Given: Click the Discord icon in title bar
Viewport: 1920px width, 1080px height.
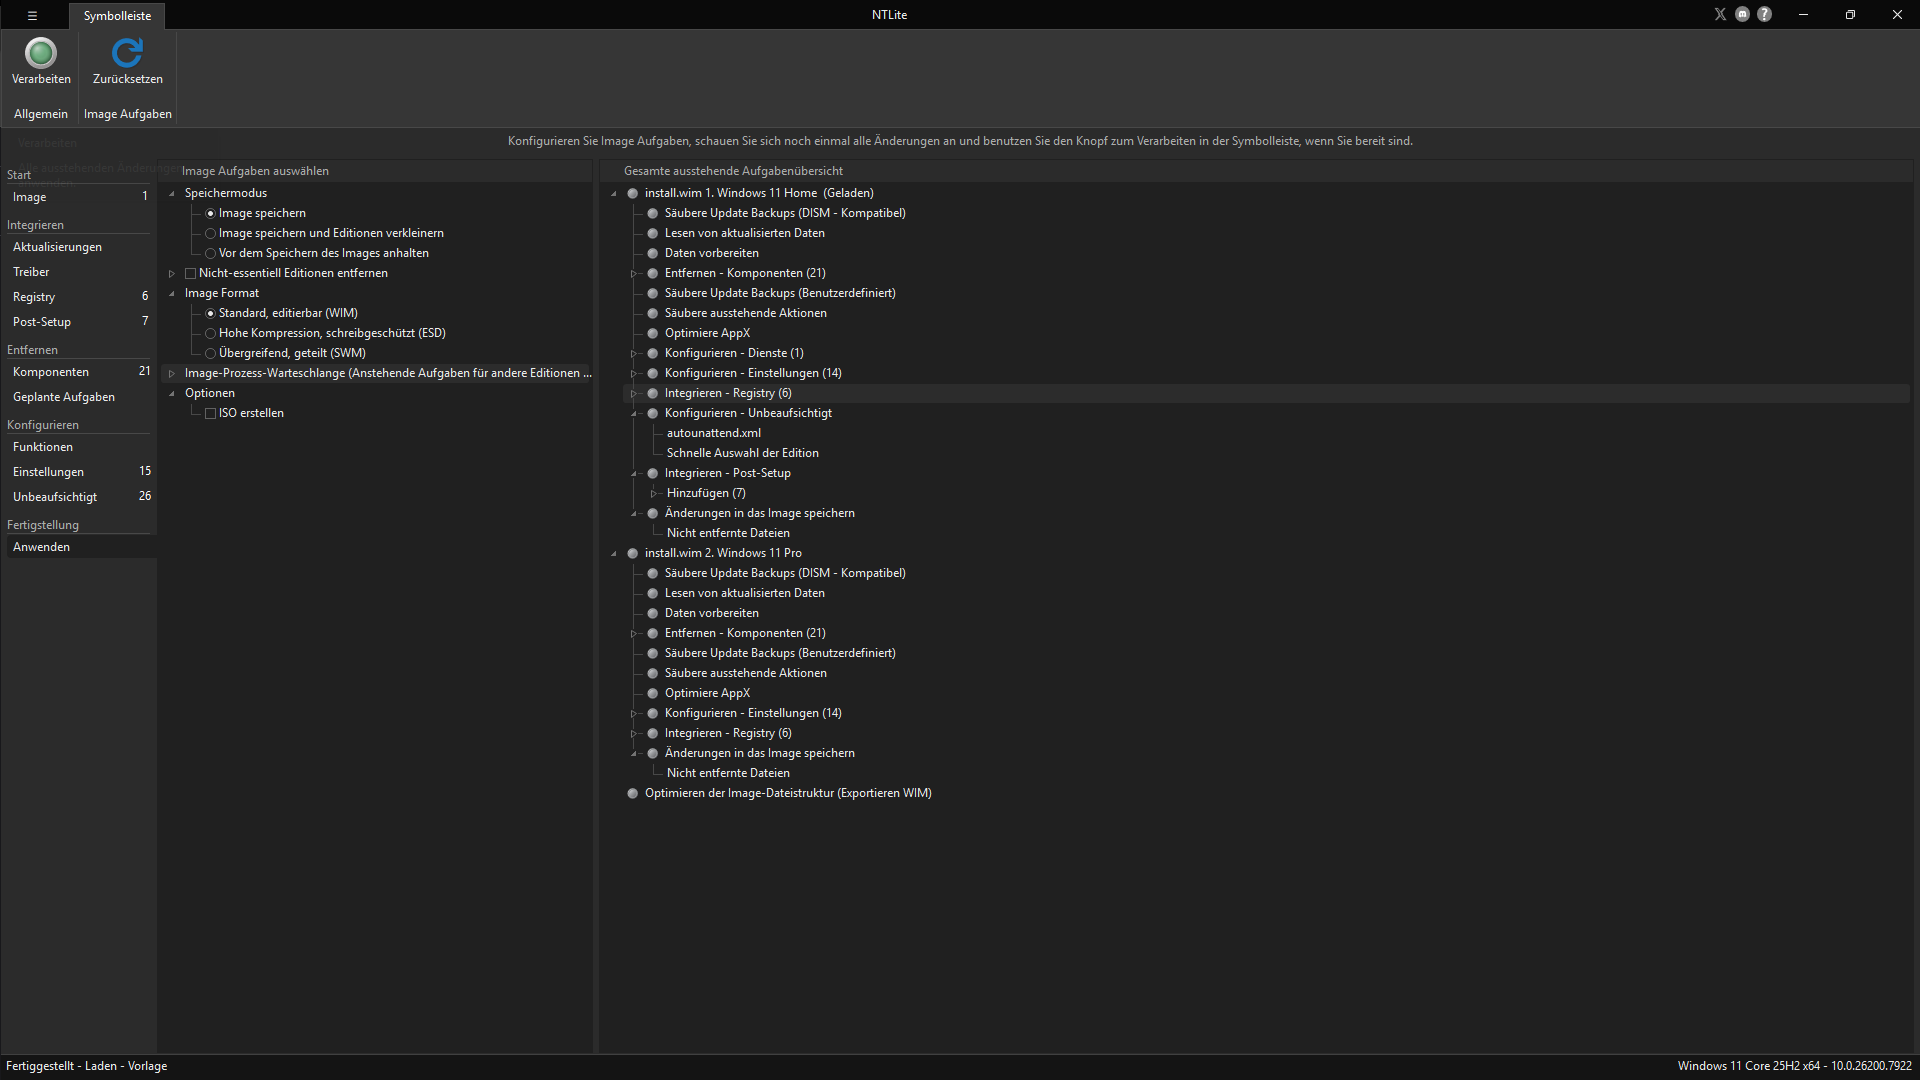Looking at the screenshot, I should tap(1742, 14).
